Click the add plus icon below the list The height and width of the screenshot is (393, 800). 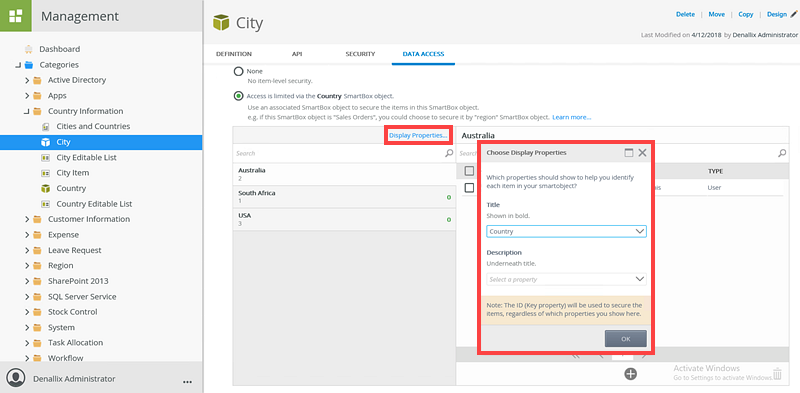[631, 374]
